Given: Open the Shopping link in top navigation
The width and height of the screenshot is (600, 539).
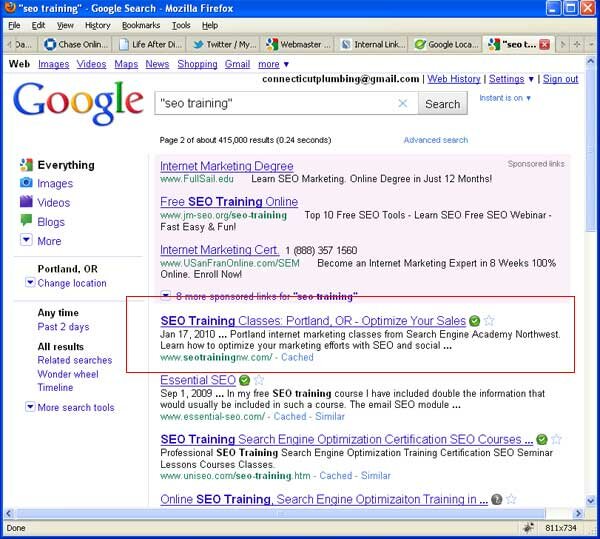Looking at the screenshot, I should click(x=197, y=64).
